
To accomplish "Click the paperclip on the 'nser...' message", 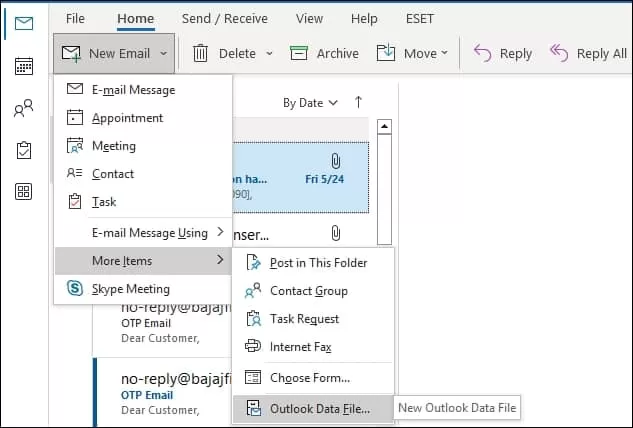I will click(335, 233).
